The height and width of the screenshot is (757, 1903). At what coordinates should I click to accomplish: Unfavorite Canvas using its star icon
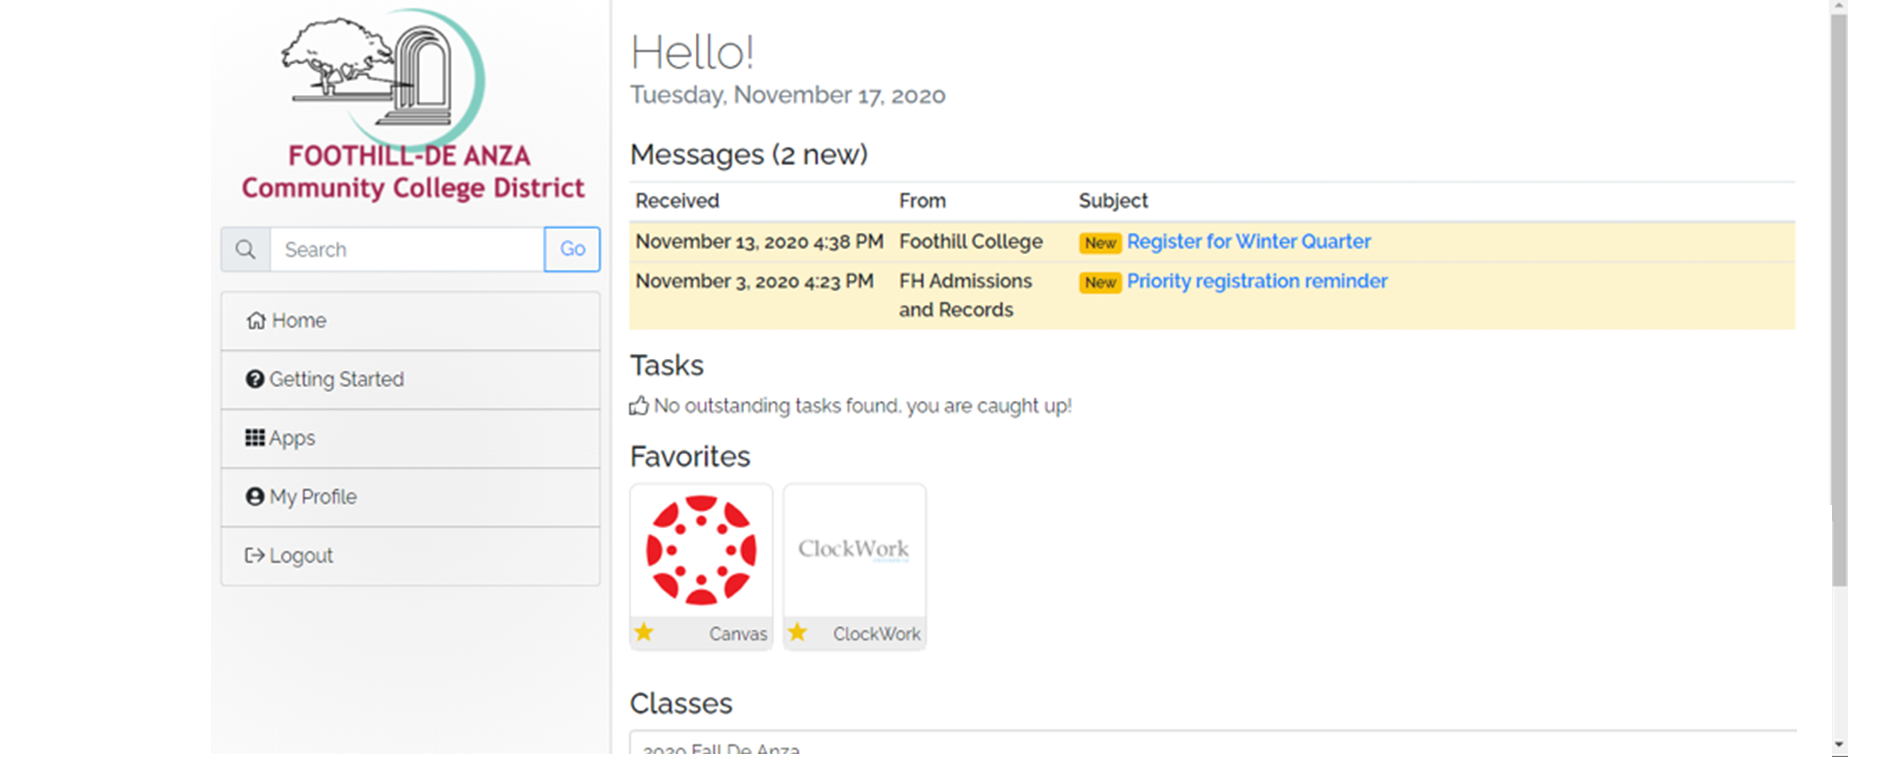point(644,632)
